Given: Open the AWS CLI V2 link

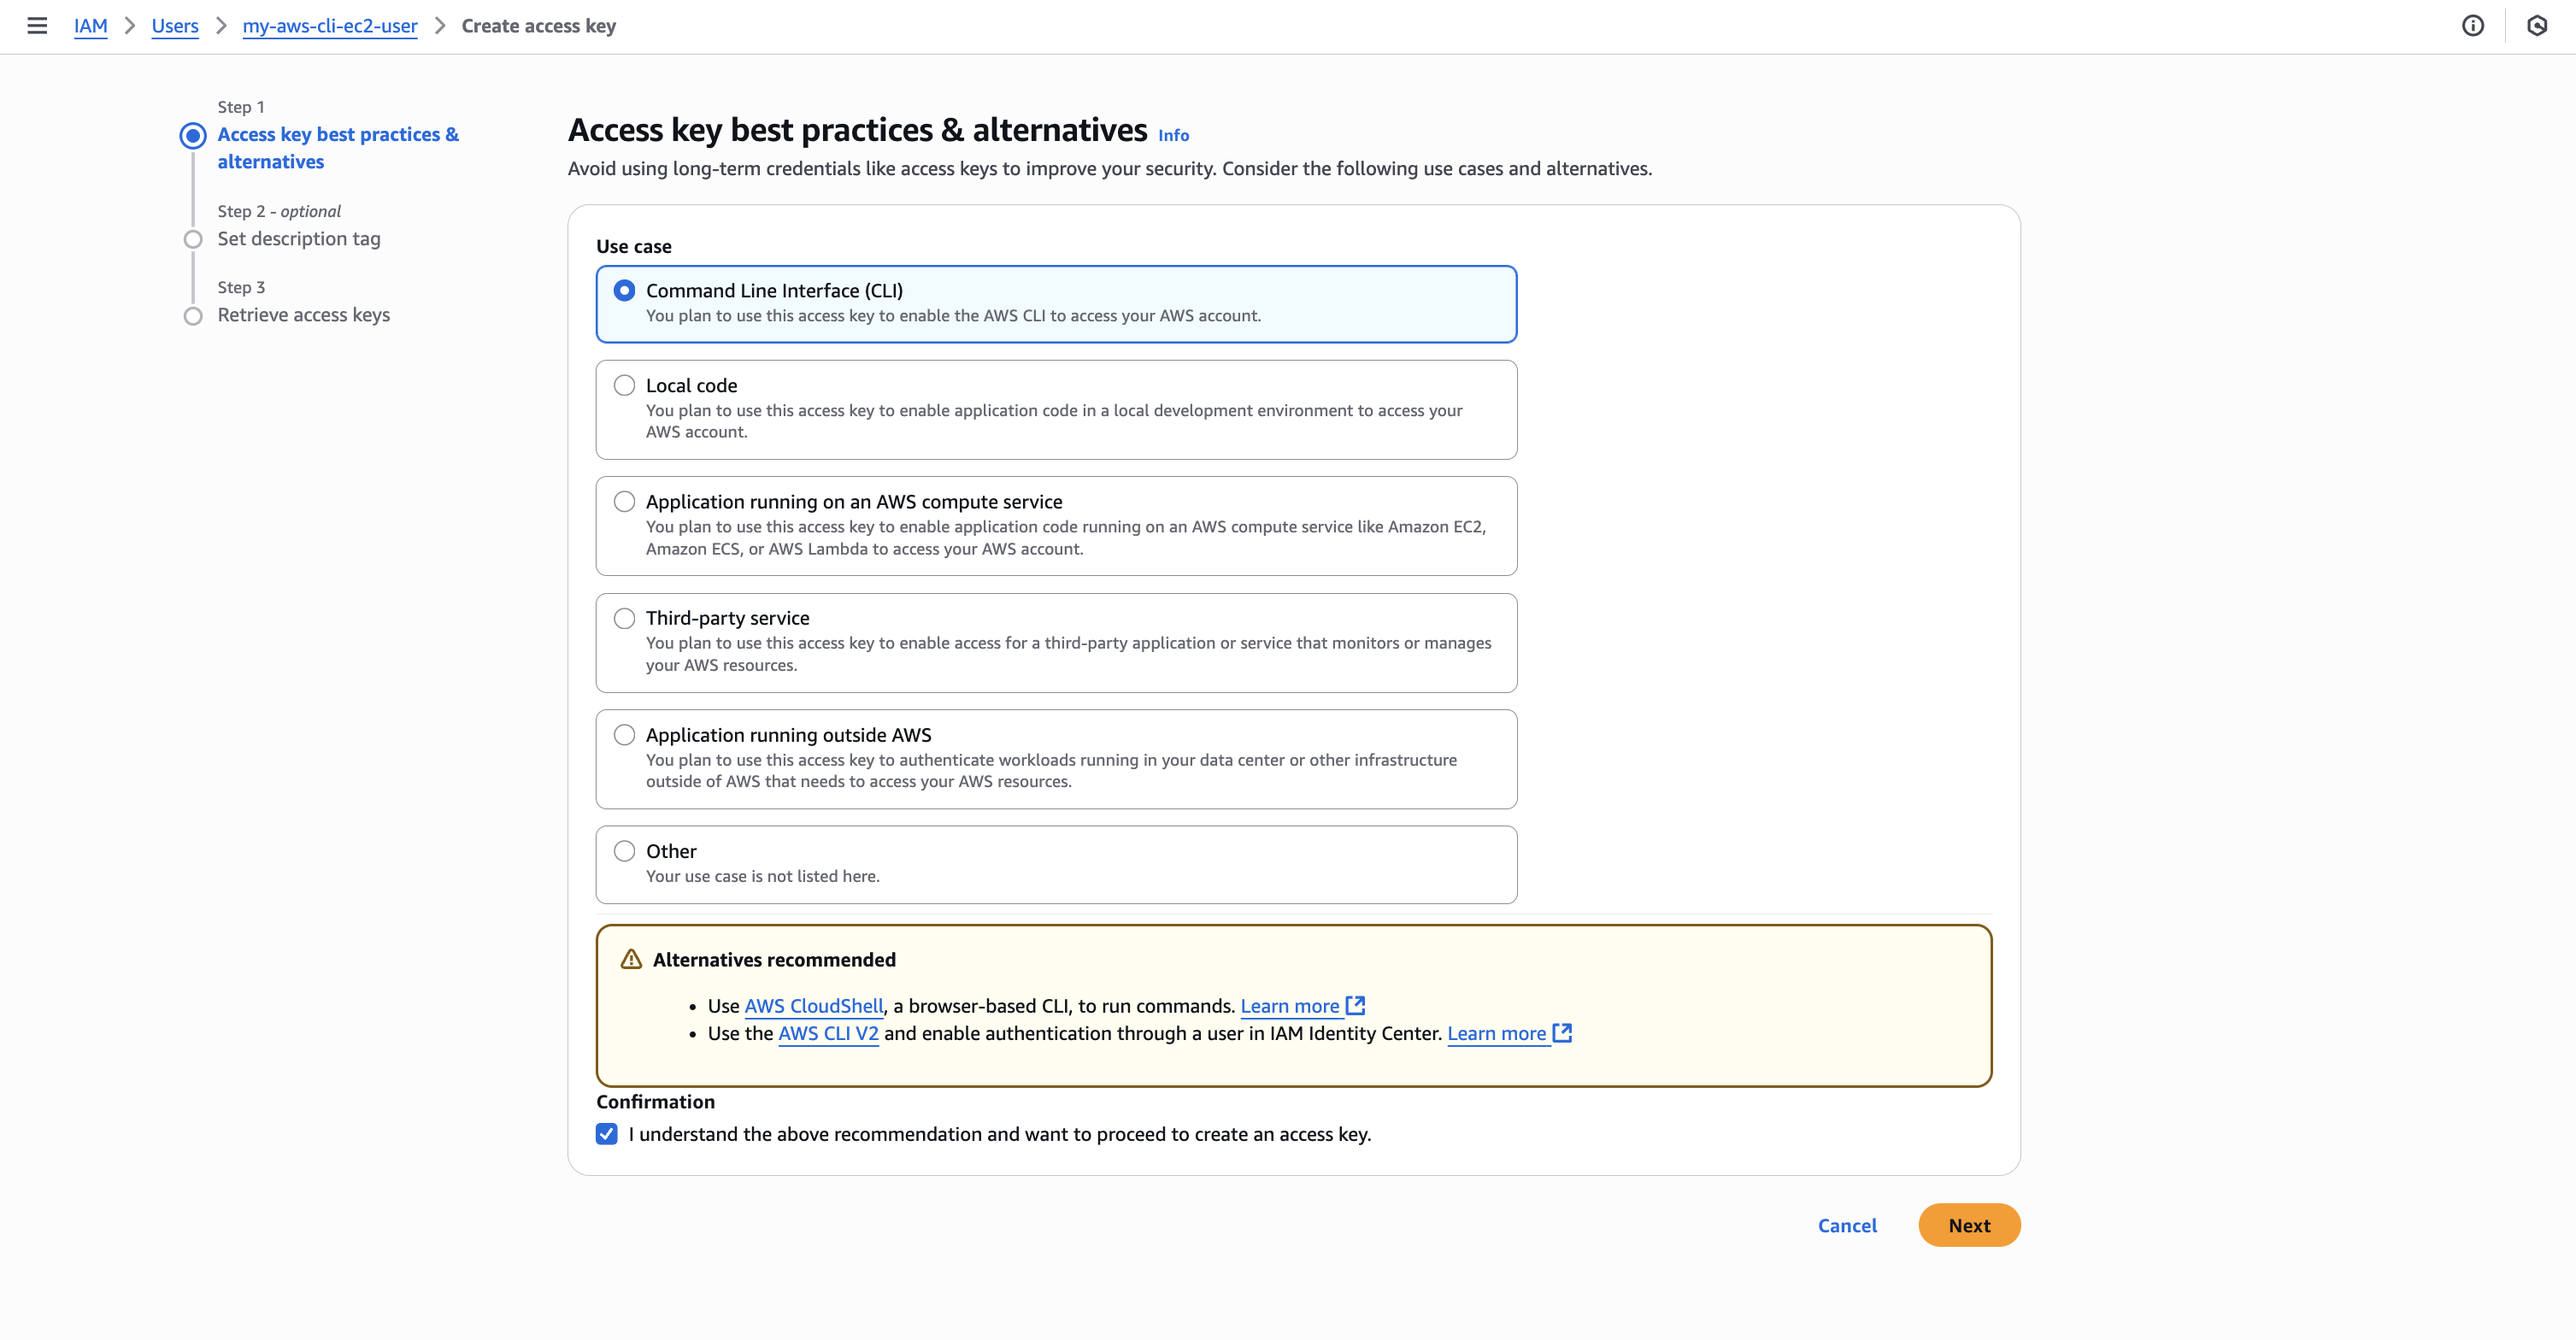Looking at the screenshot, I should [x=828, y=1034].
